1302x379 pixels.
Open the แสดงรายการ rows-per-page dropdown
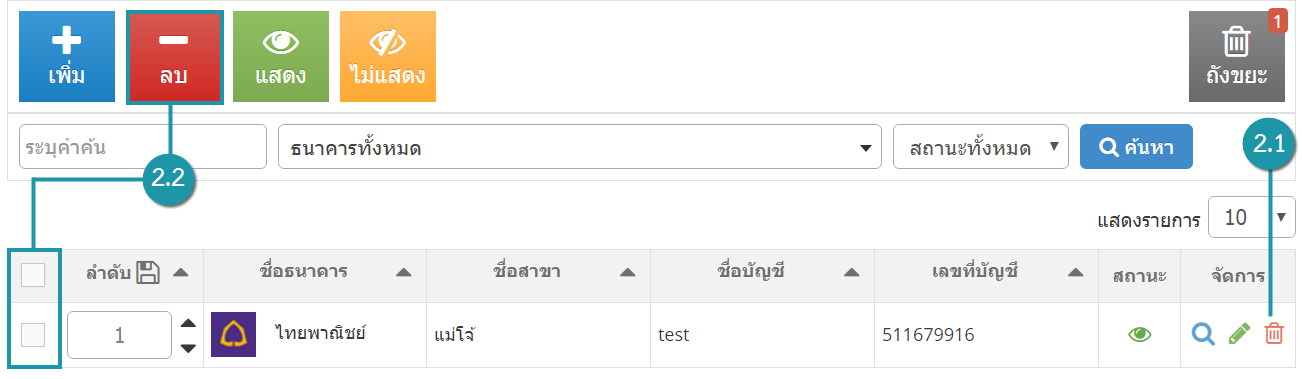[x=1252, y=217]
